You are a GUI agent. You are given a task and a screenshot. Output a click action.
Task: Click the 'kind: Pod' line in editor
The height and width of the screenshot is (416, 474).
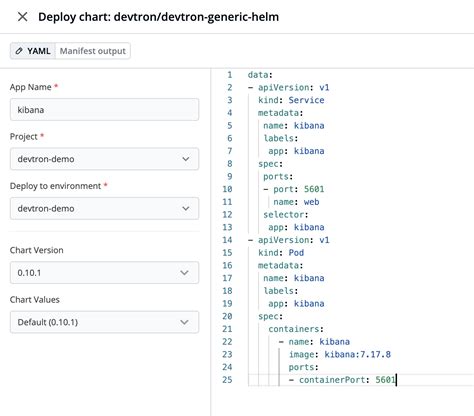click(x=281, y=253)
